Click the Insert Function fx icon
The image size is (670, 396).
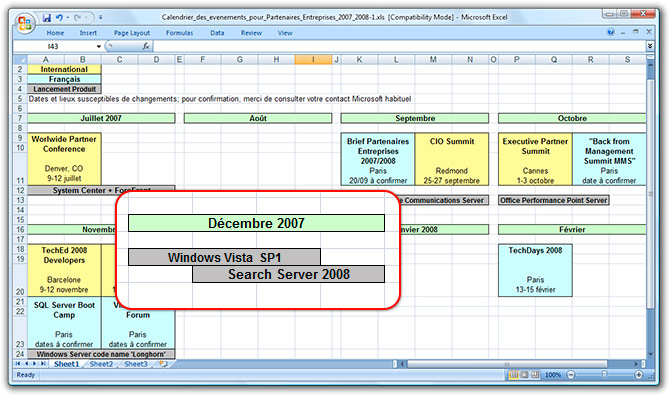coord(146,46)
